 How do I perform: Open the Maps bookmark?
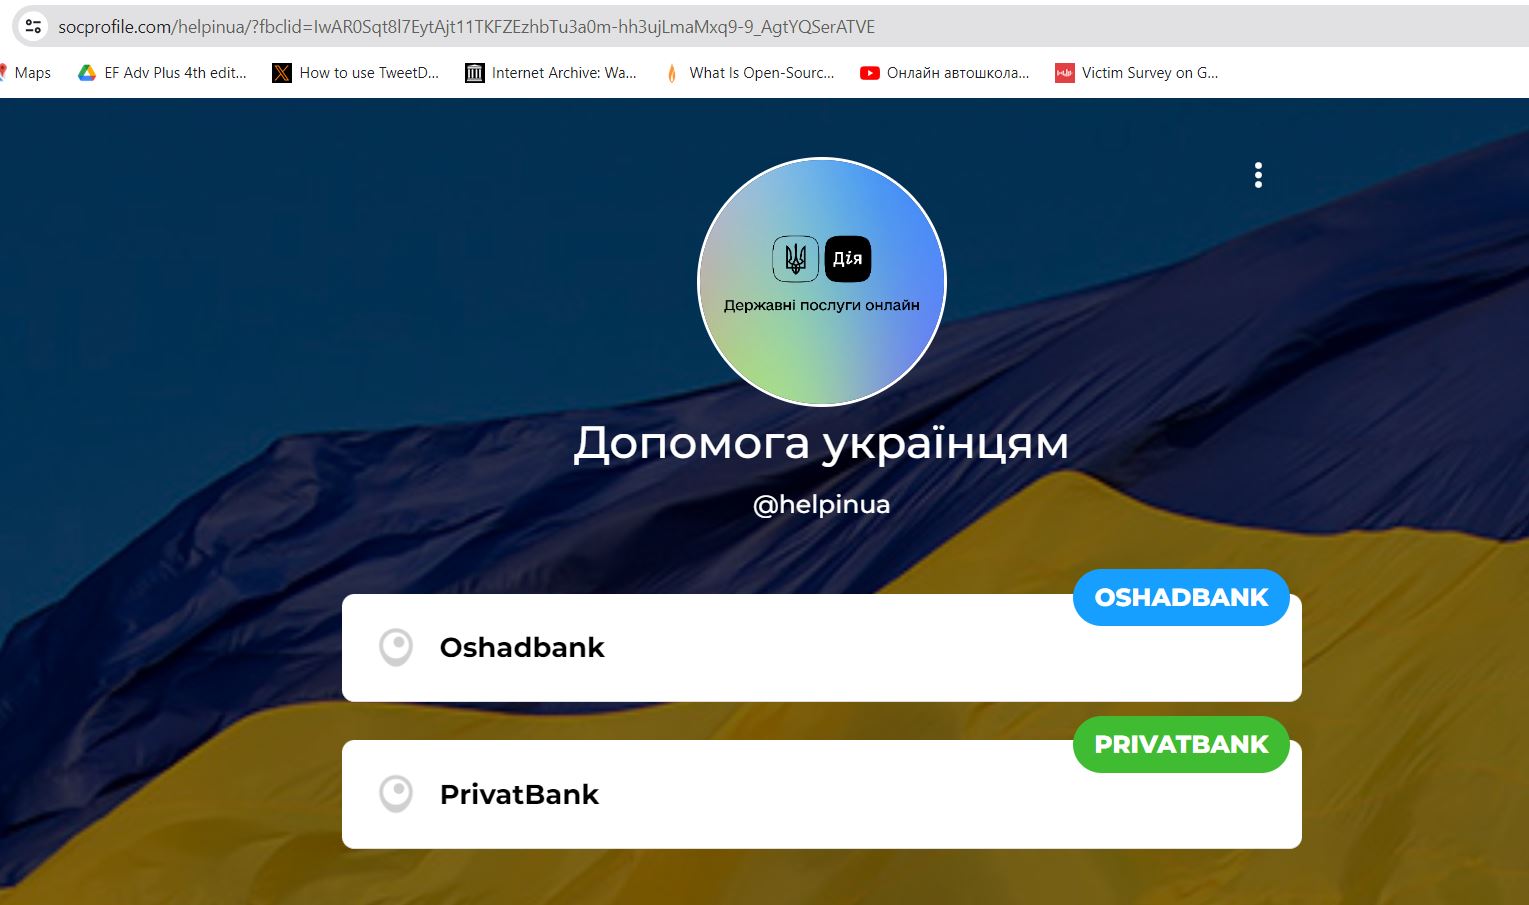click(26, 73)
